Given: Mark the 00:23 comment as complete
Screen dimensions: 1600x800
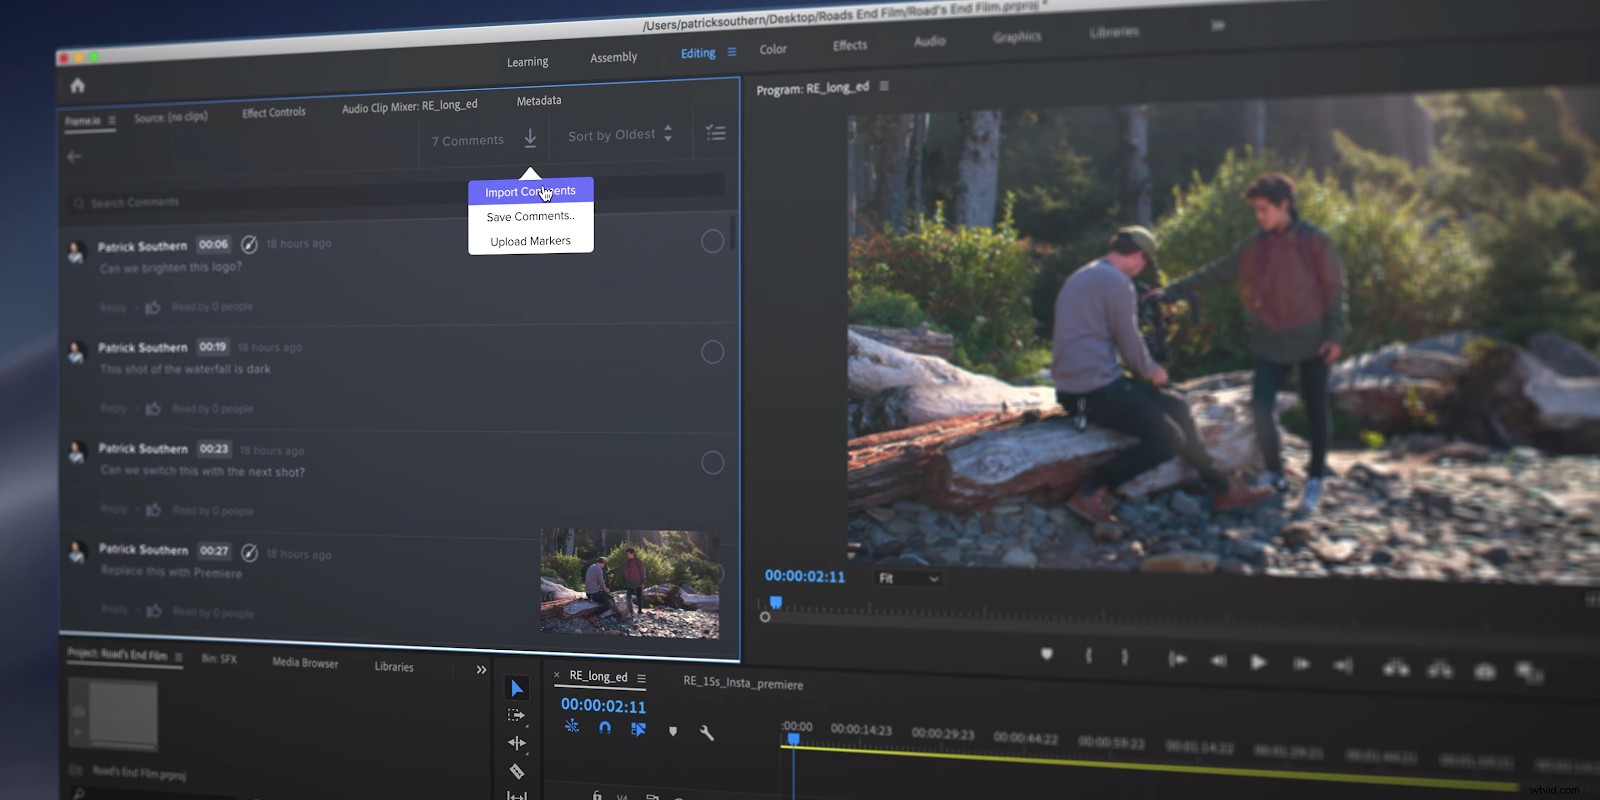Looking at the screenshot, I should [712, 462].
